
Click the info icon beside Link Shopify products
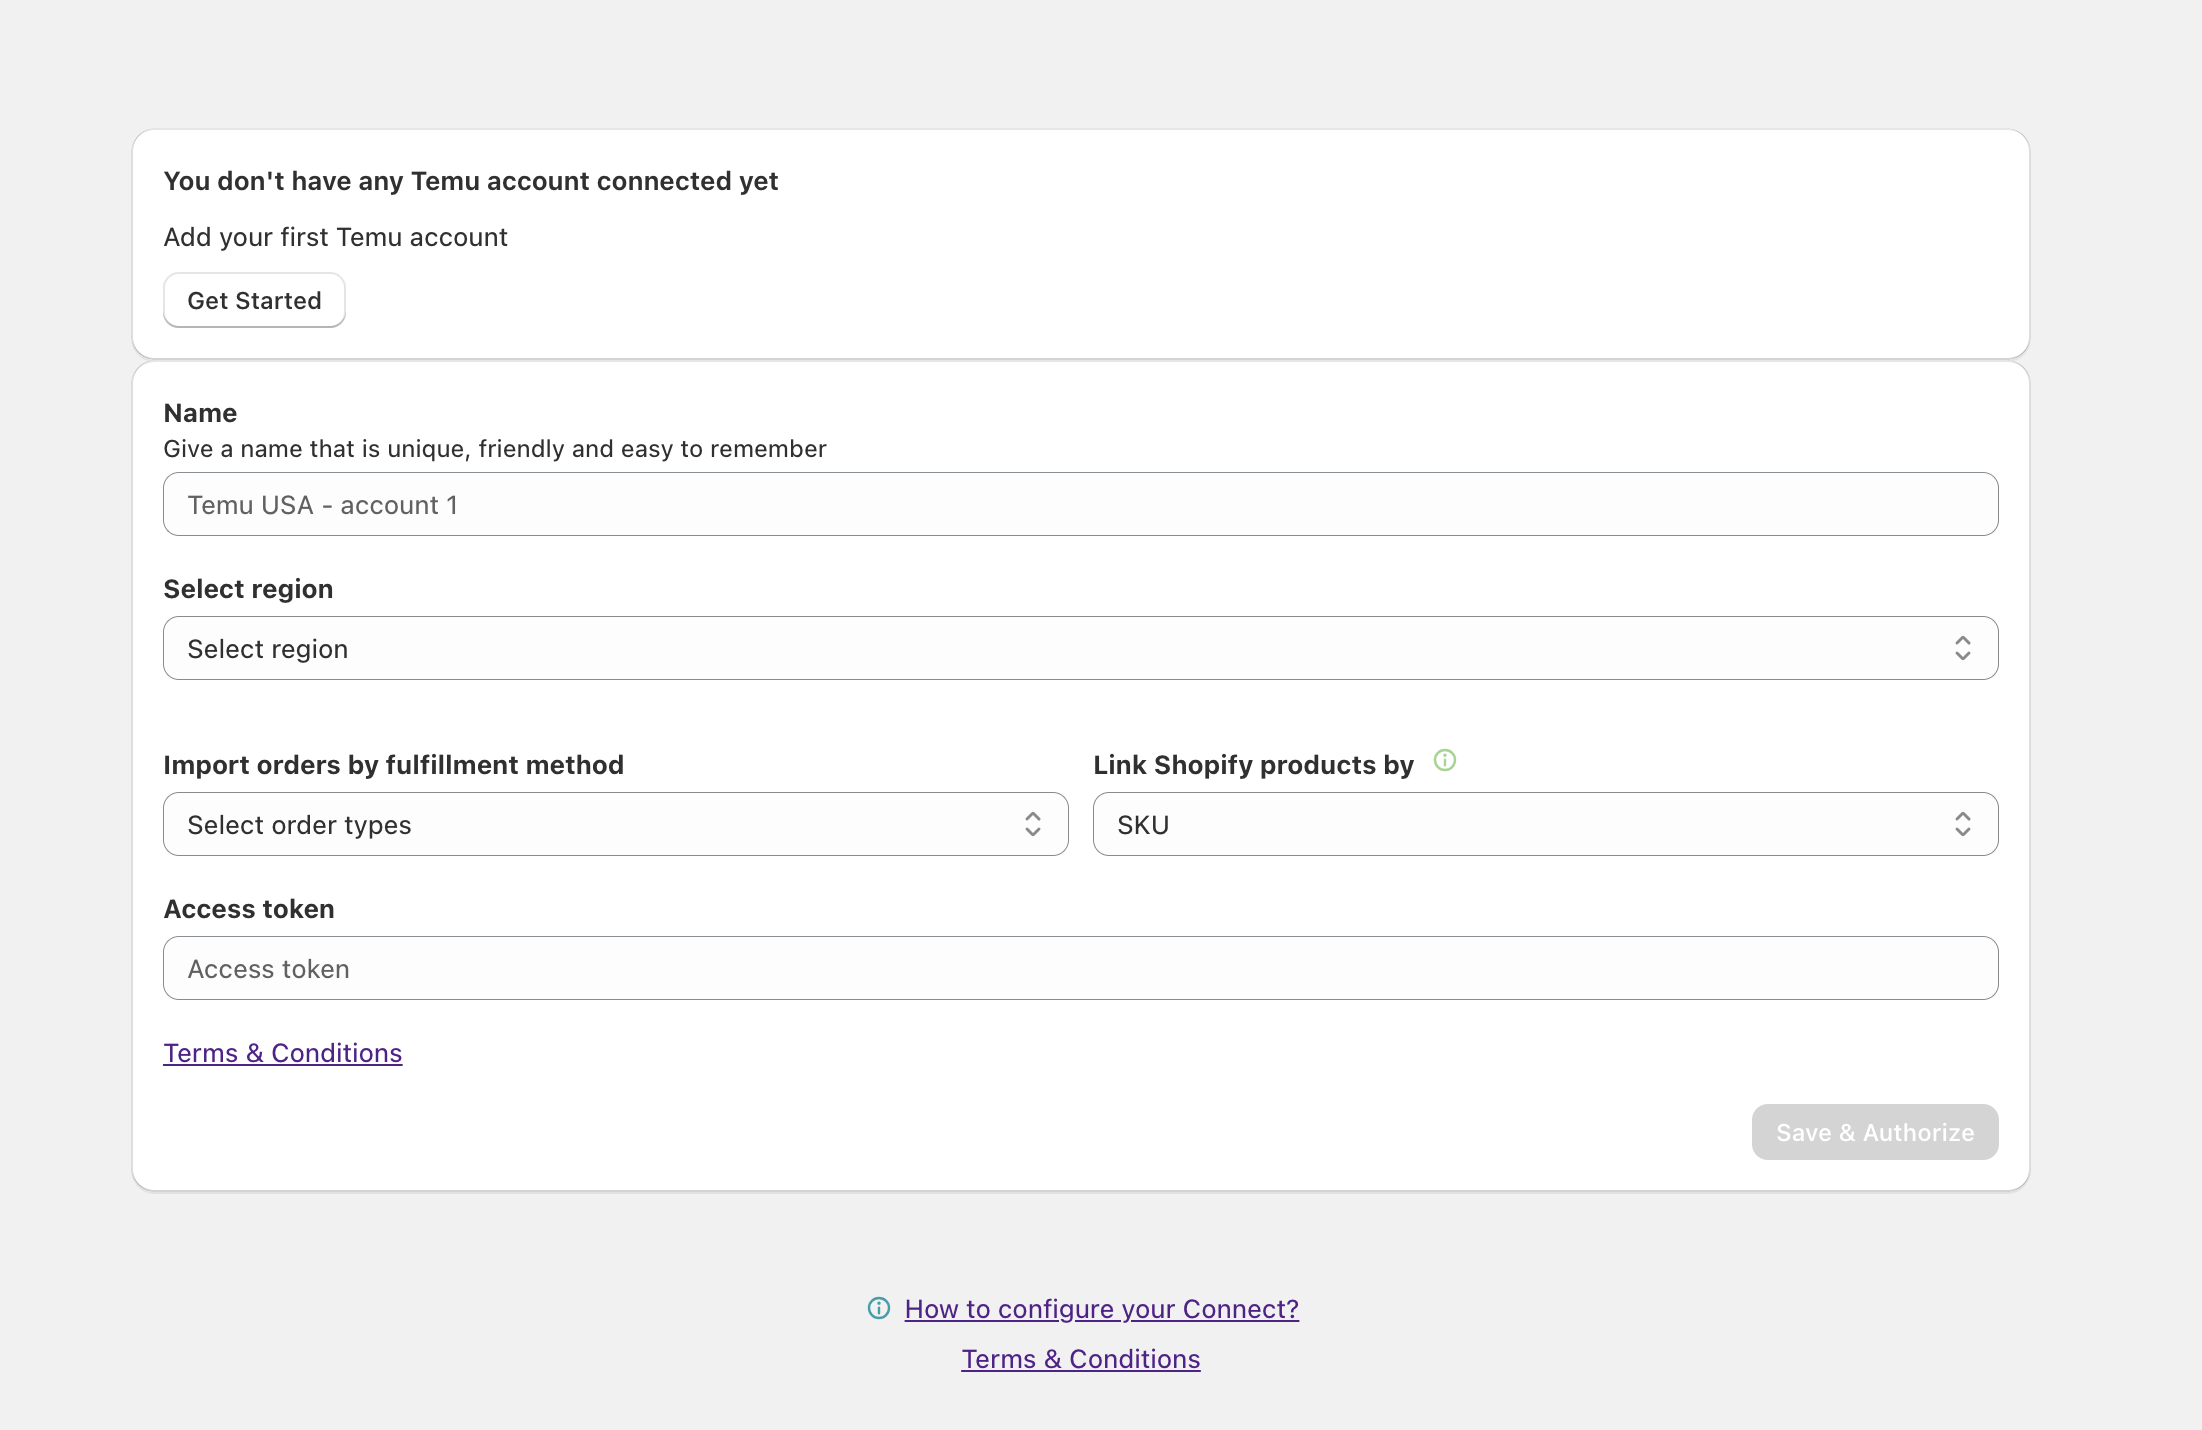[x=1445, y=761]
